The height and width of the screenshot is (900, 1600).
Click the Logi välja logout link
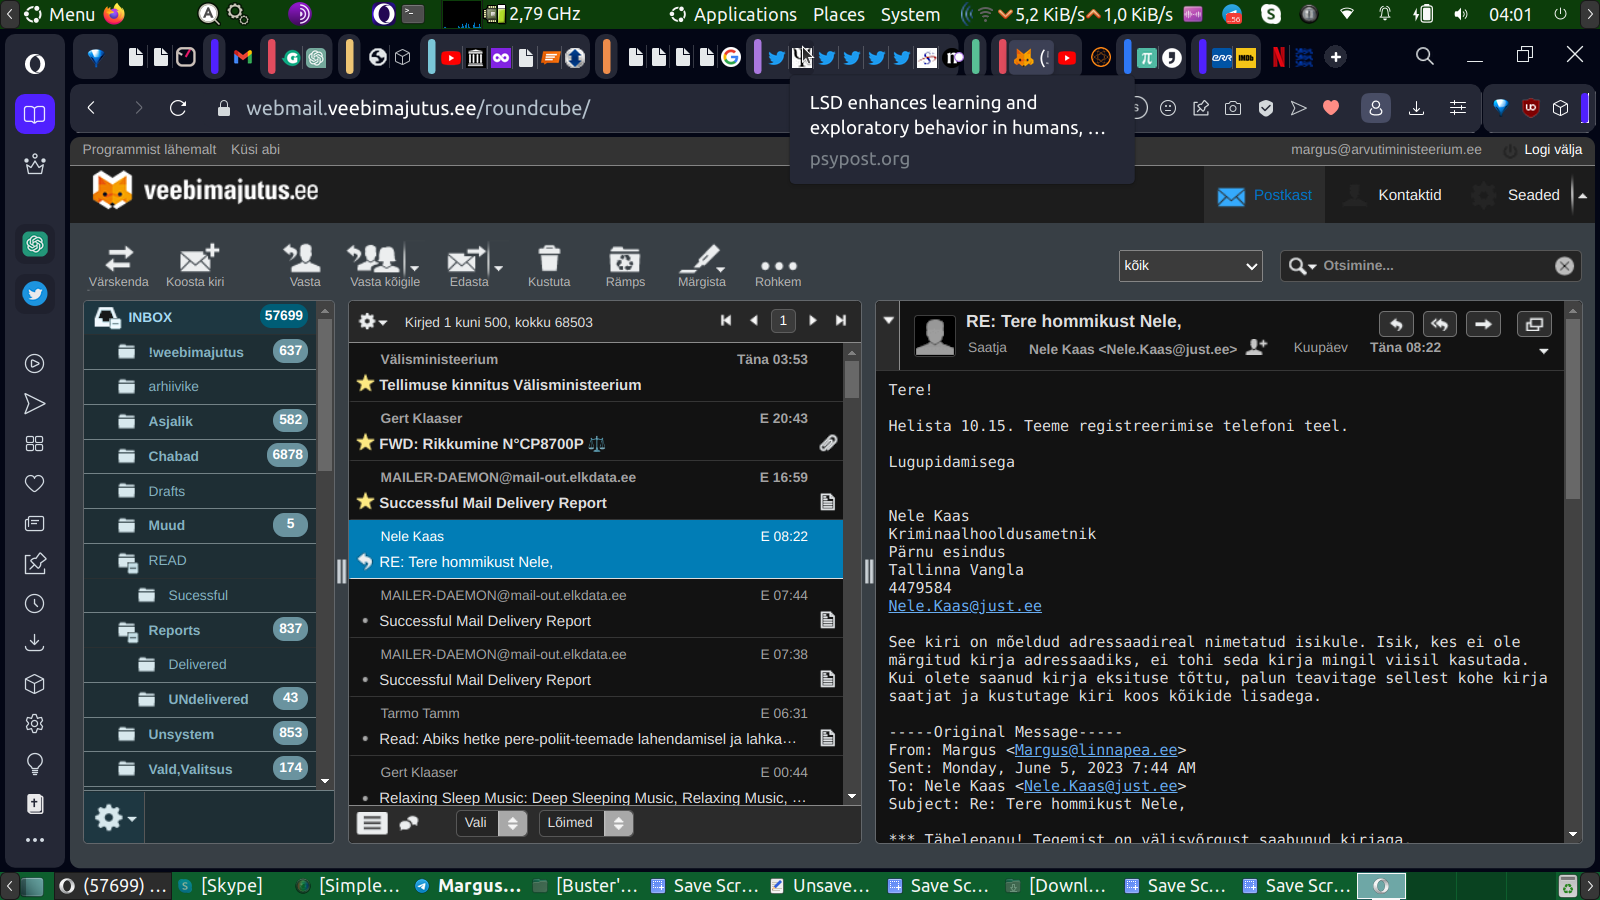click(x=1552, y=150)
